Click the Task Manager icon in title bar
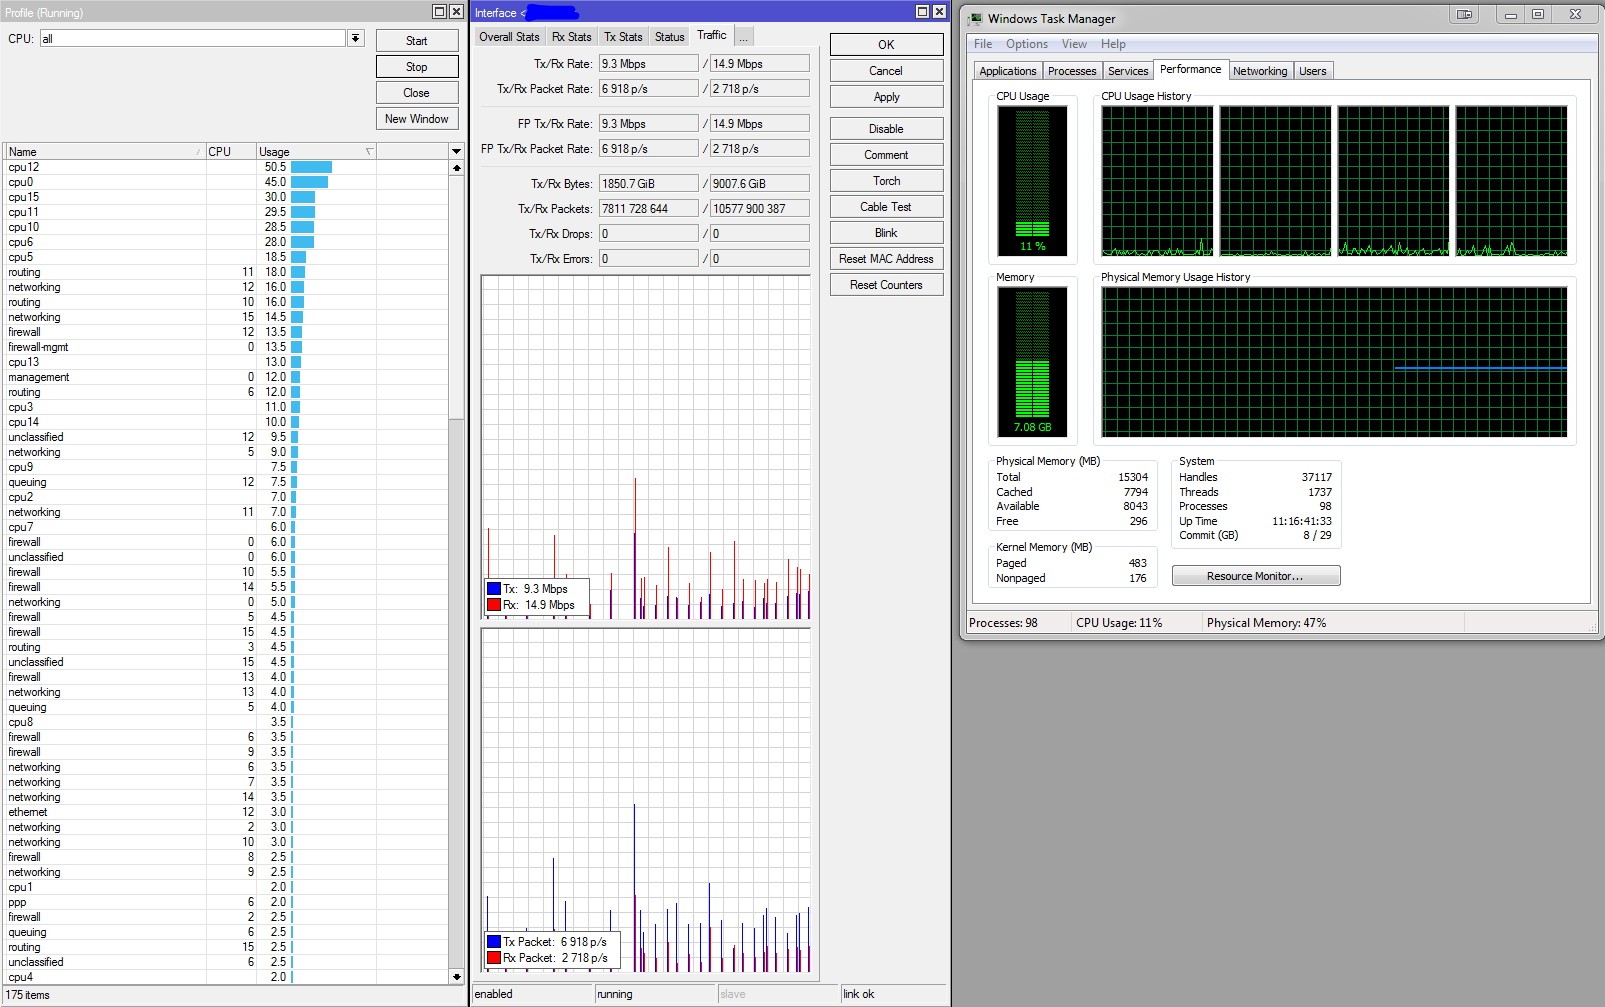1605x1007 pixels. tap(976, 19)
